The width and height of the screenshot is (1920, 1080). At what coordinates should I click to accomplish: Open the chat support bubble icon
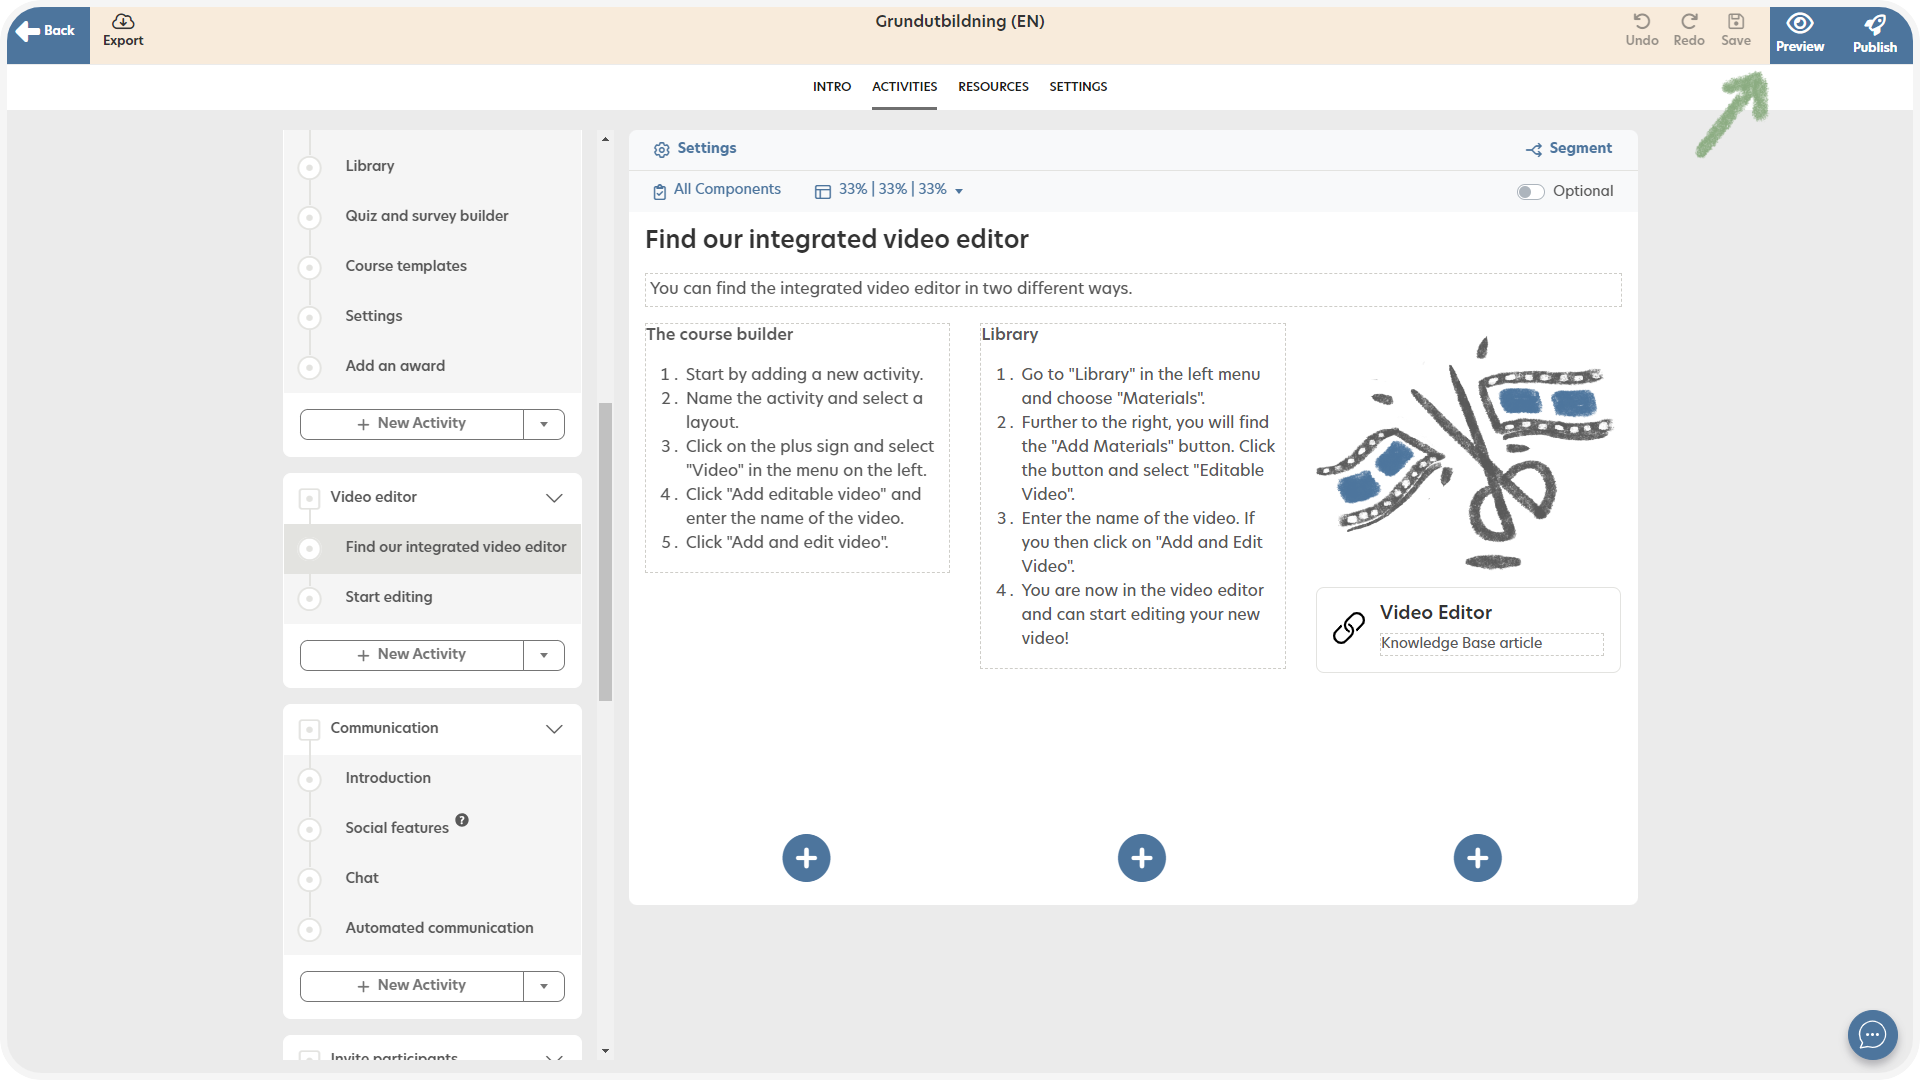1872,1035
